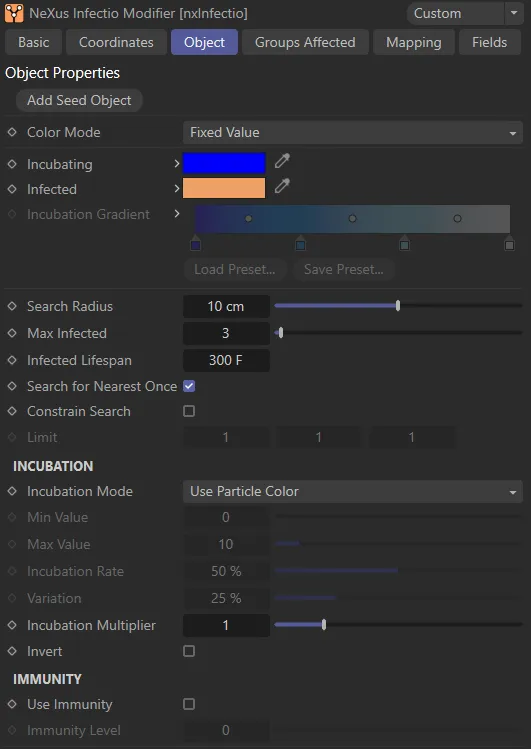The width and height of the screenshot is (531, 749).
Task: Switch to the Basic tab
Action: point(33,42)
